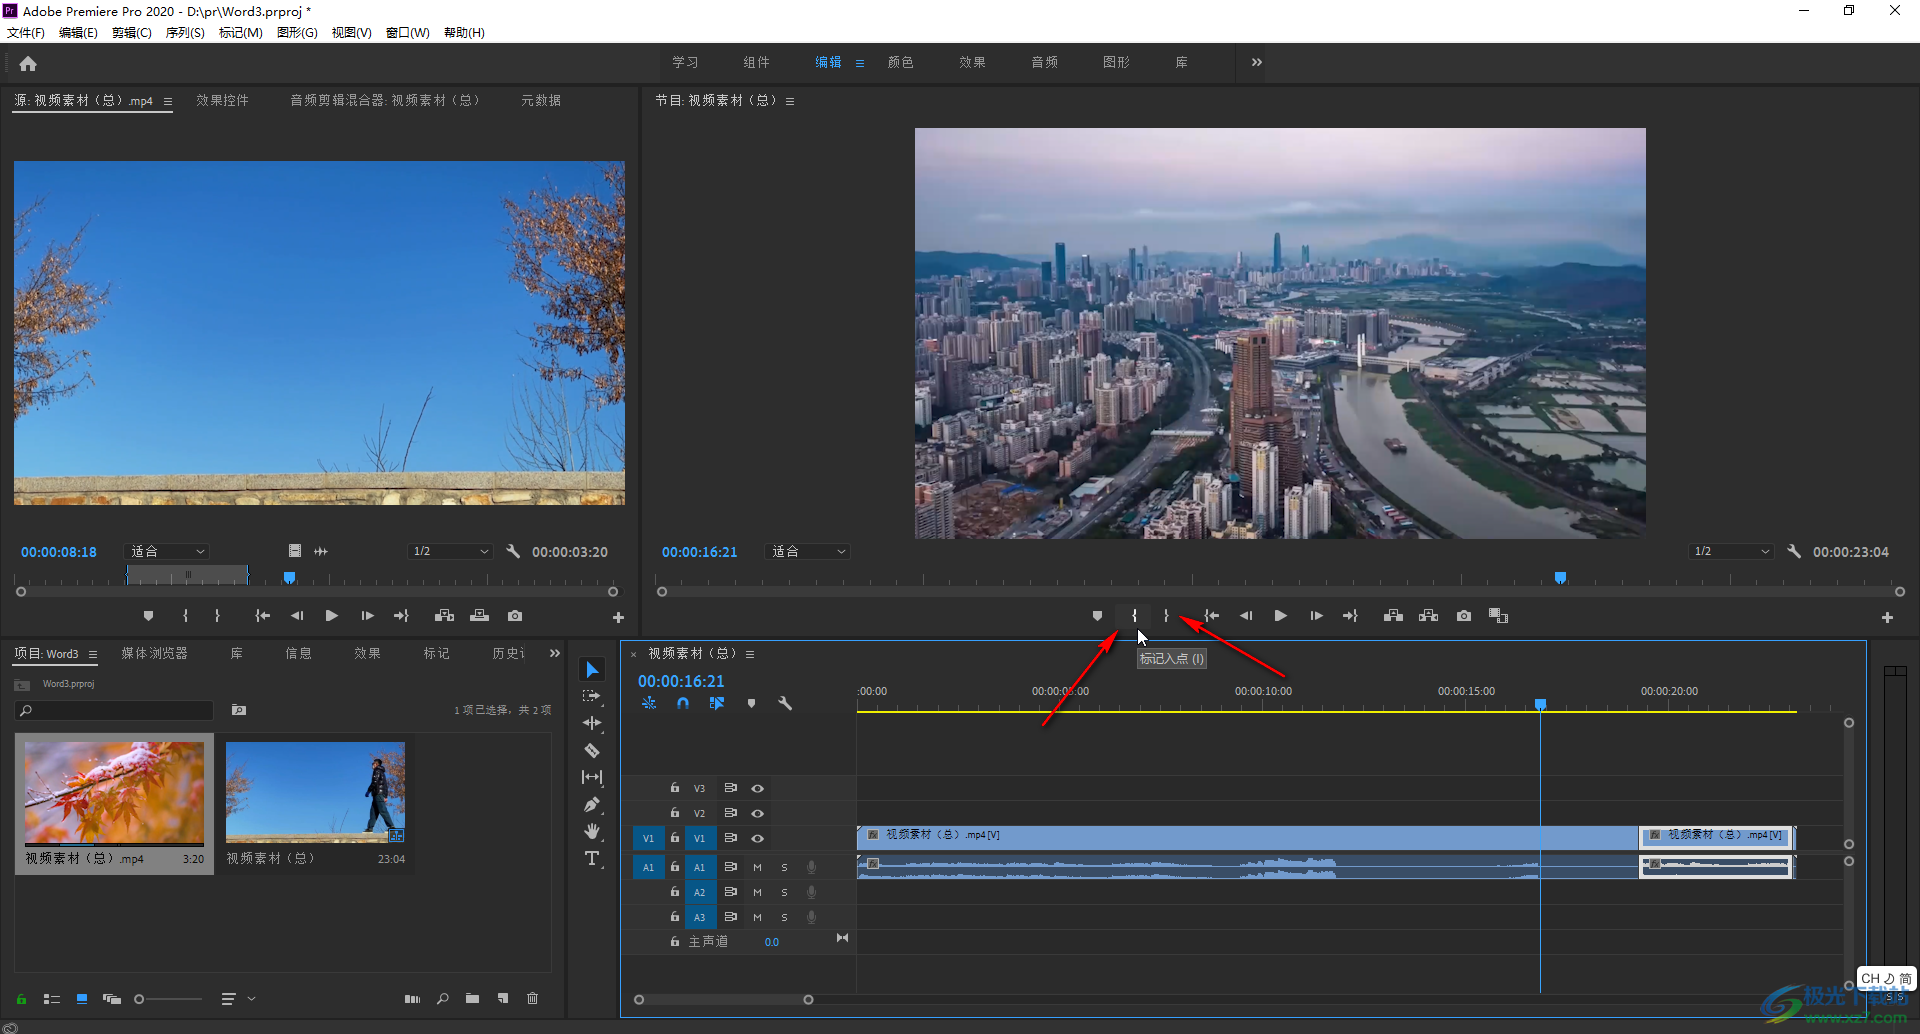Click New Item button in Project panel
Viewport: 1920px width, 1034px height.
[503, 998]
